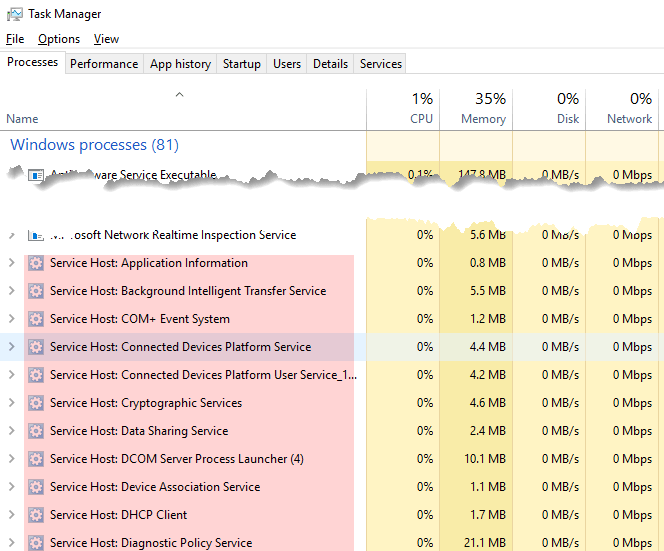Viewport: 664px width, 551px height.
Task: Switch to the Performance tab
Action: click(x=104, y=63)
